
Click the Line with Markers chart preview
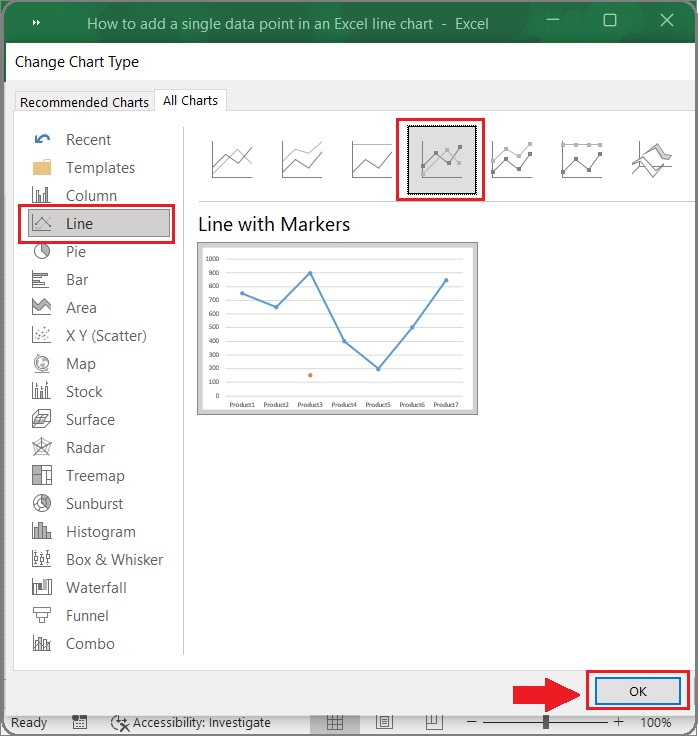tap(338, 329)
